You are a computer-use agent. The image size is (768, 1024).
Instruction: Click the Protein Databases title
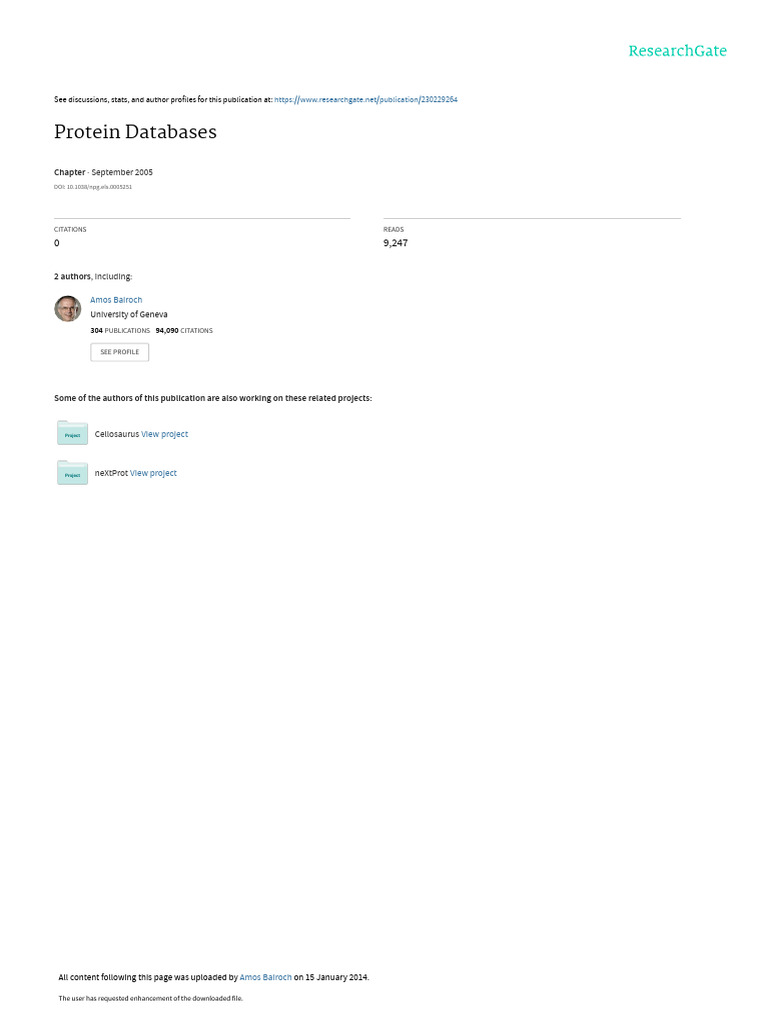pyautogui.click(x=135, y=132)
